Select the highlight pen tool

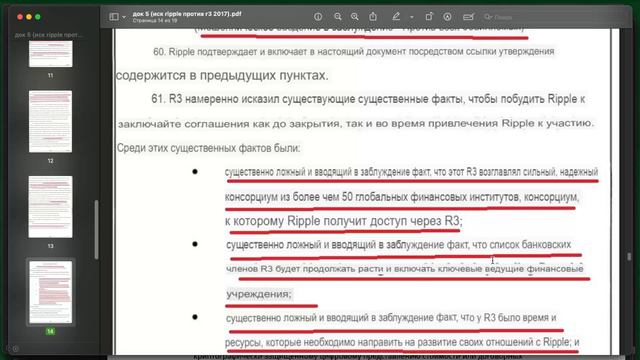pyautogui.click(x=396, y=16)
